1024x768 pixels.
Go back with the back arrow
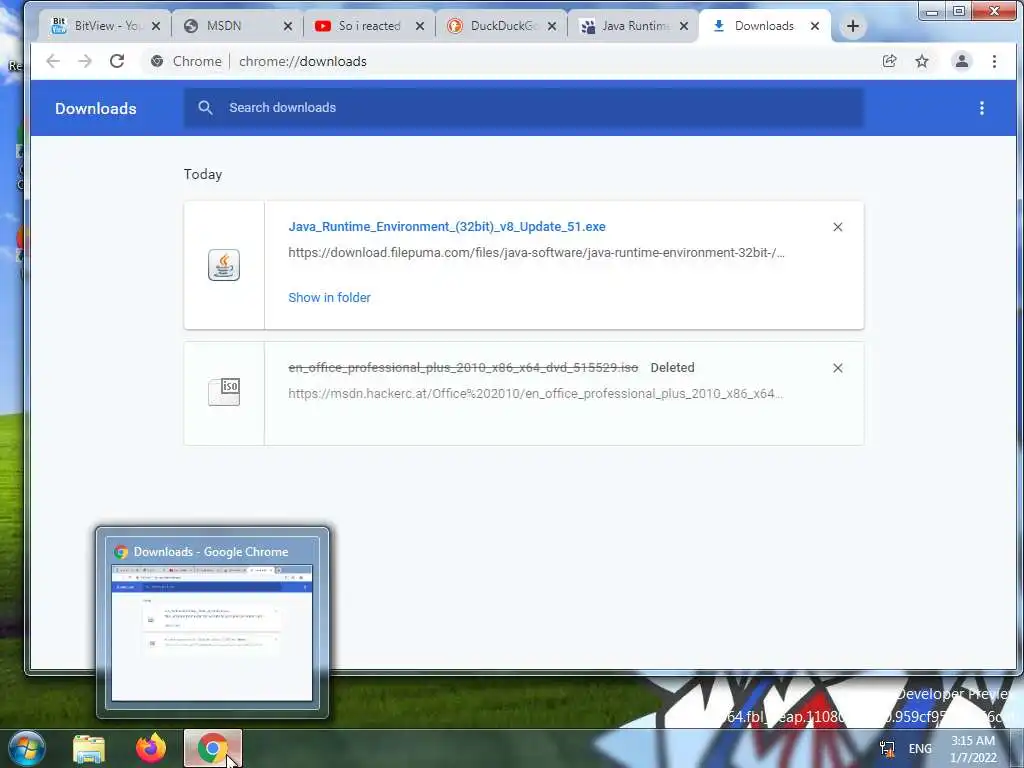coord(53,61)
